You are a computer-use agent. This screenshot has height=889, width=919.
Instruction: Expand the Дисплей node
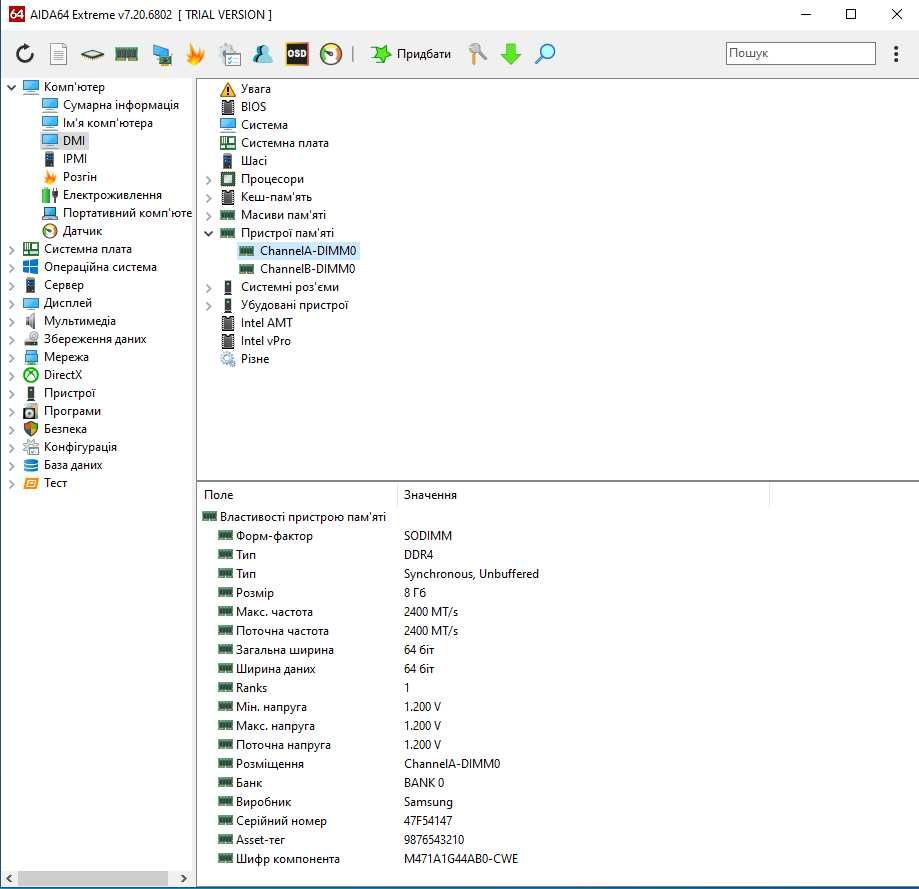click(x=11, y=304)
